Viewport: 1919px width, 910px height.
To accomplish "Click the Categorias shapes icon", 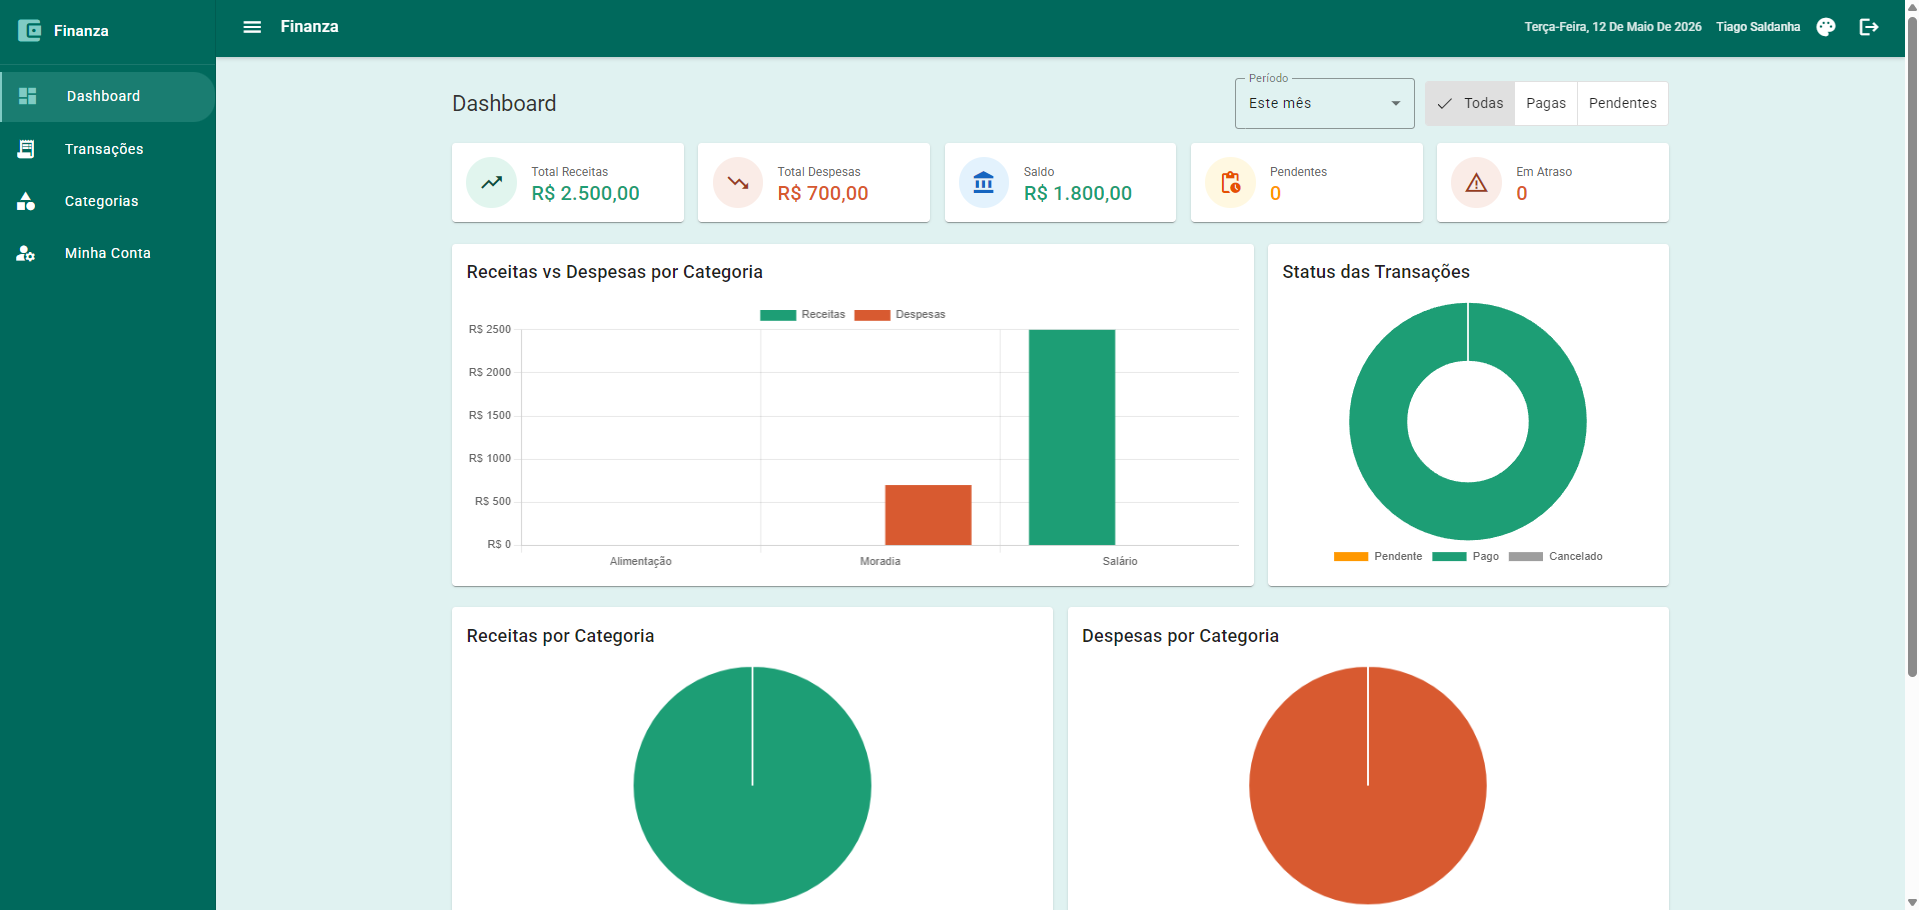I will [26, 201].
